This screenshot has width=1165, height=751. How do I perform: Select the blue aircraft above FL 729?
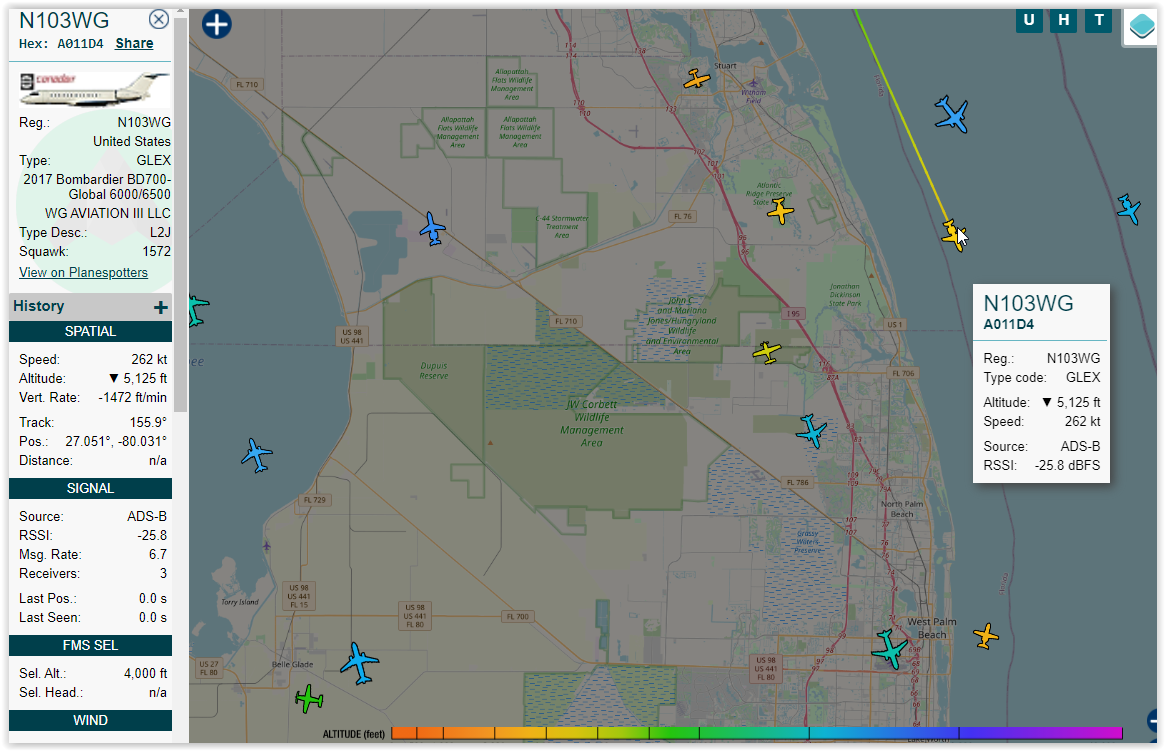click(257, 455)
